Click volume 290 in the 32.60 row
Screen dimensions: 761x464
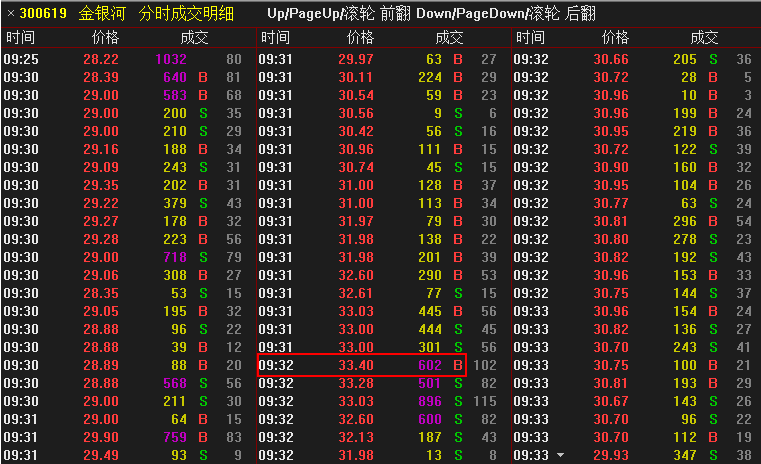(430, 275)
